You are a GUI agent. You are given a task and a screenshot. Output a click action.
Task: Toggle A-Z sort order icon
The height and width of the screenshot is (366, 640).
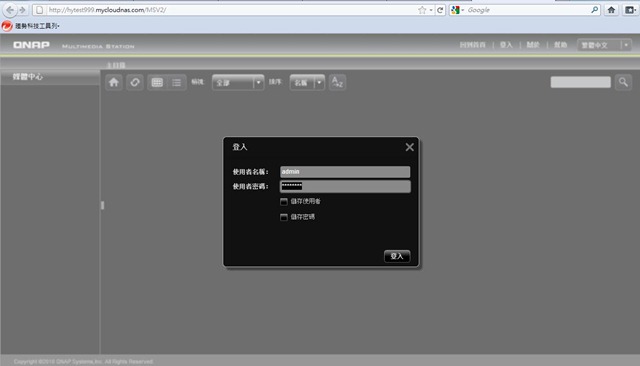coord(337,82)
